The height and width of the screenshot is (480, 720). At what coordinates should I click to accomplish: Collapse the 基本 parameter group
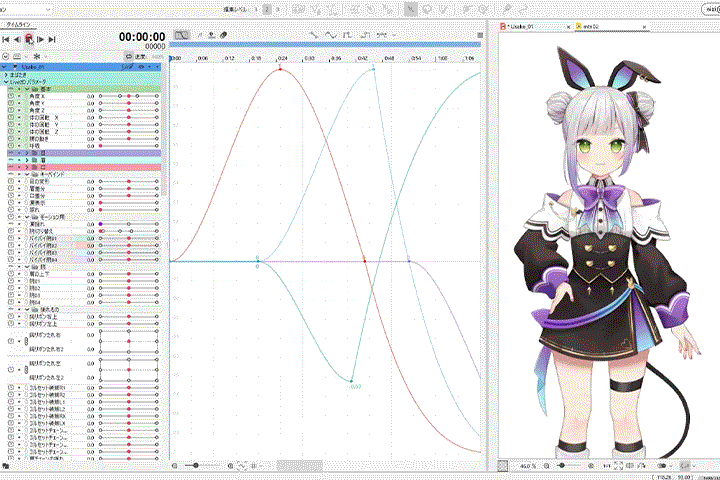coord(27,89)
